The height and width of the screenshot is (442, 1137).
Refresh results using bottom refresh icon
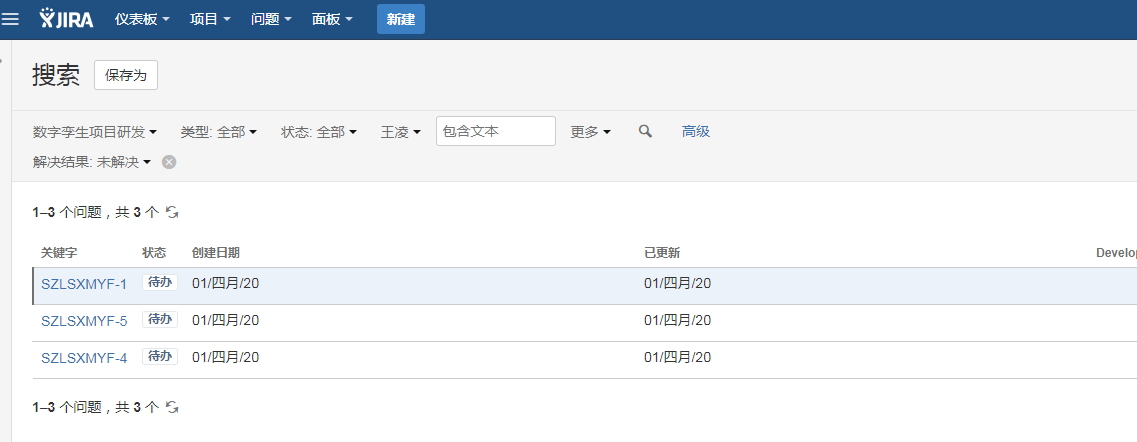(173, 407)
